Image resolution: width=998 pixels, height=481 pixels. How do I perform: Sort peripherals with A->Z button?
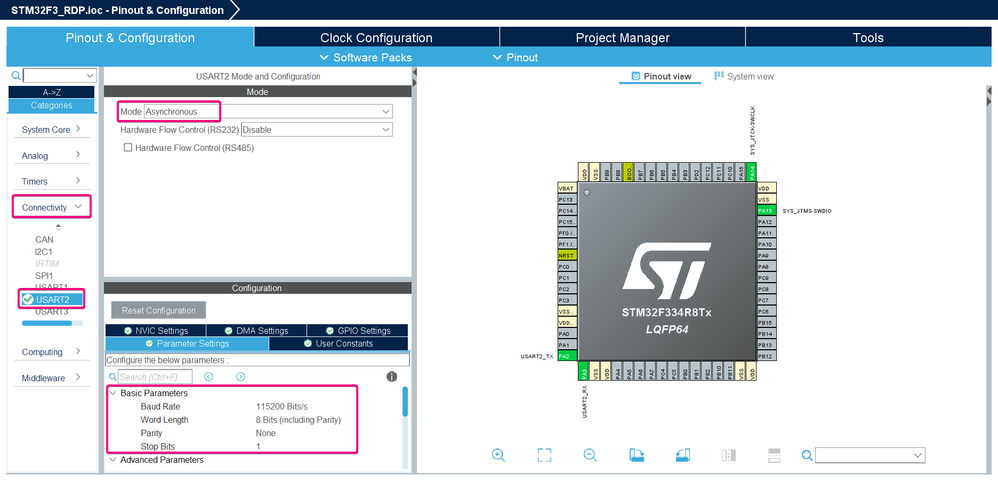(52, 92)
